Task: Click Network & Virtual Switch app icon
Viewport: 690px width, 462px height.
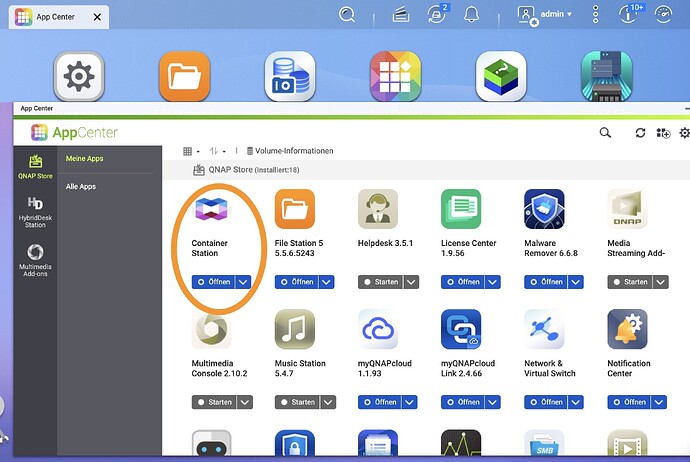Action: [x=544, y=329]
